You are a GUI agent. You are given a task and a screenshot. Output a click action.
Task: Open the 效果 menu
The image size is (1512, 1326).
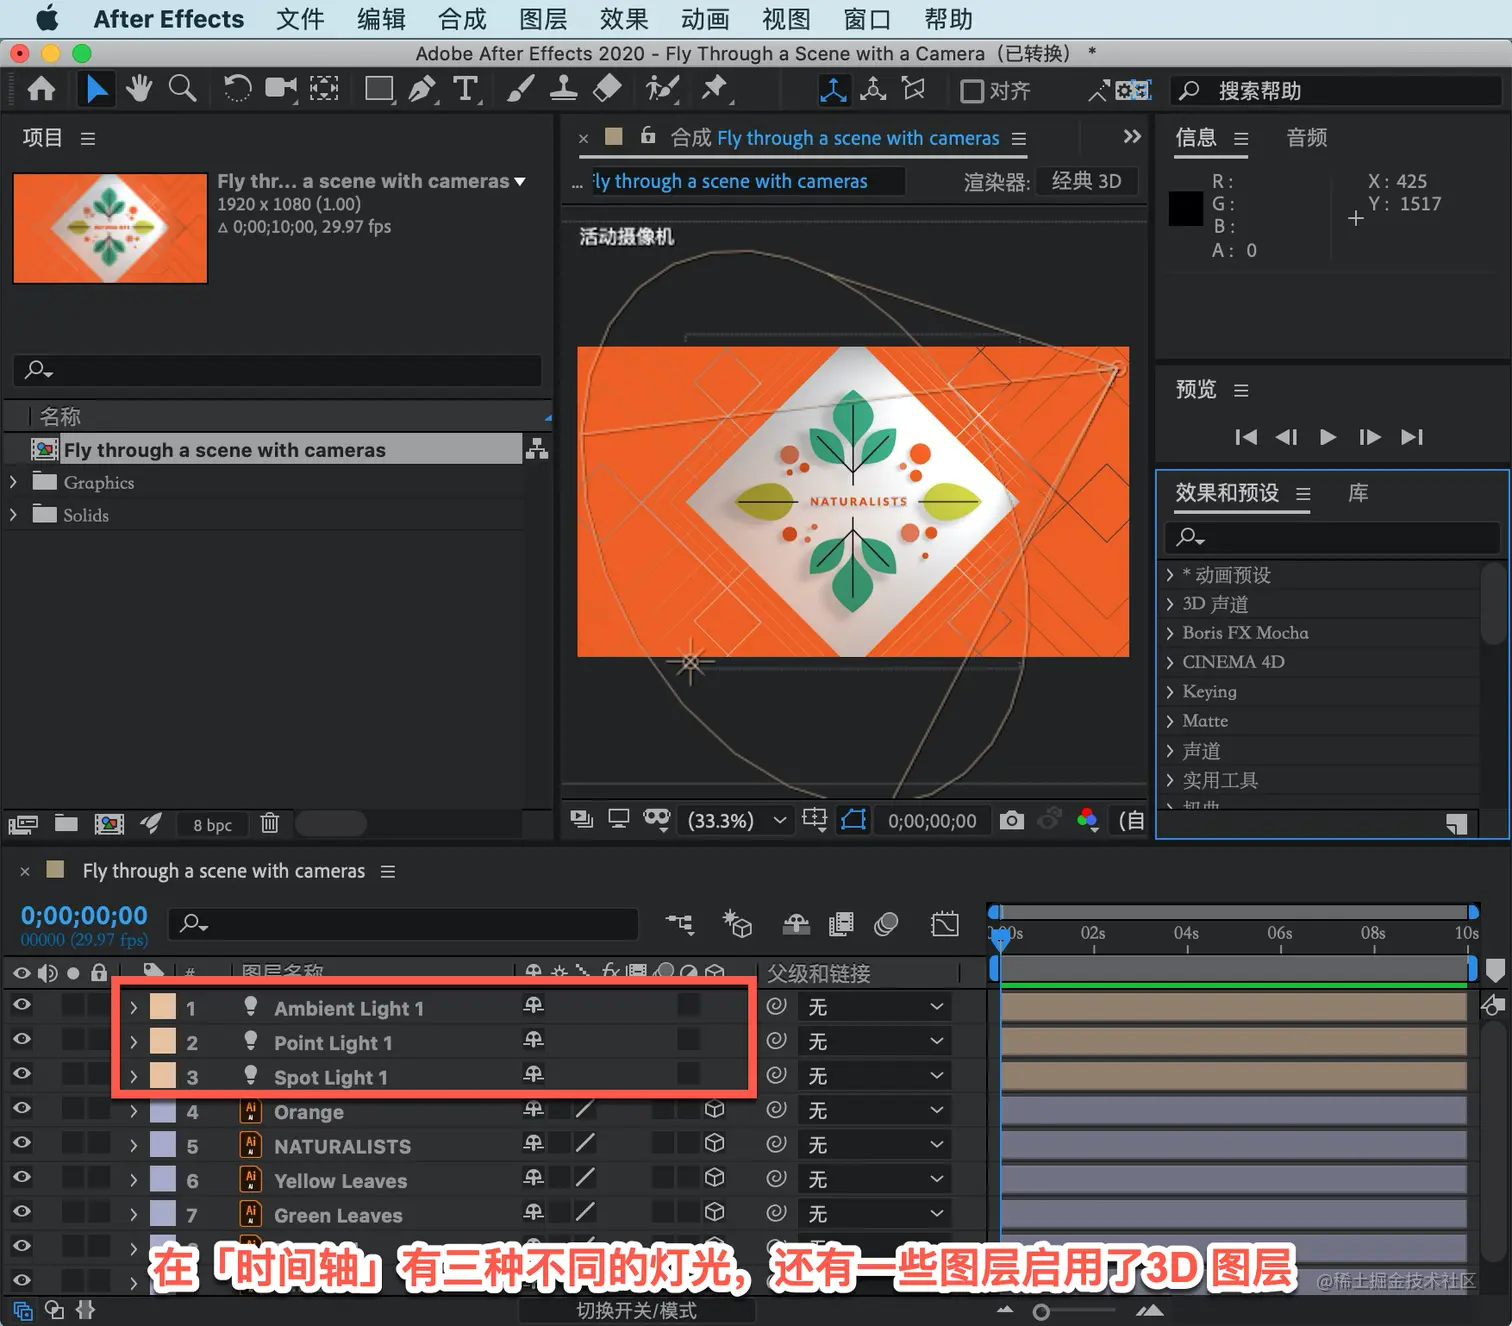624,19
